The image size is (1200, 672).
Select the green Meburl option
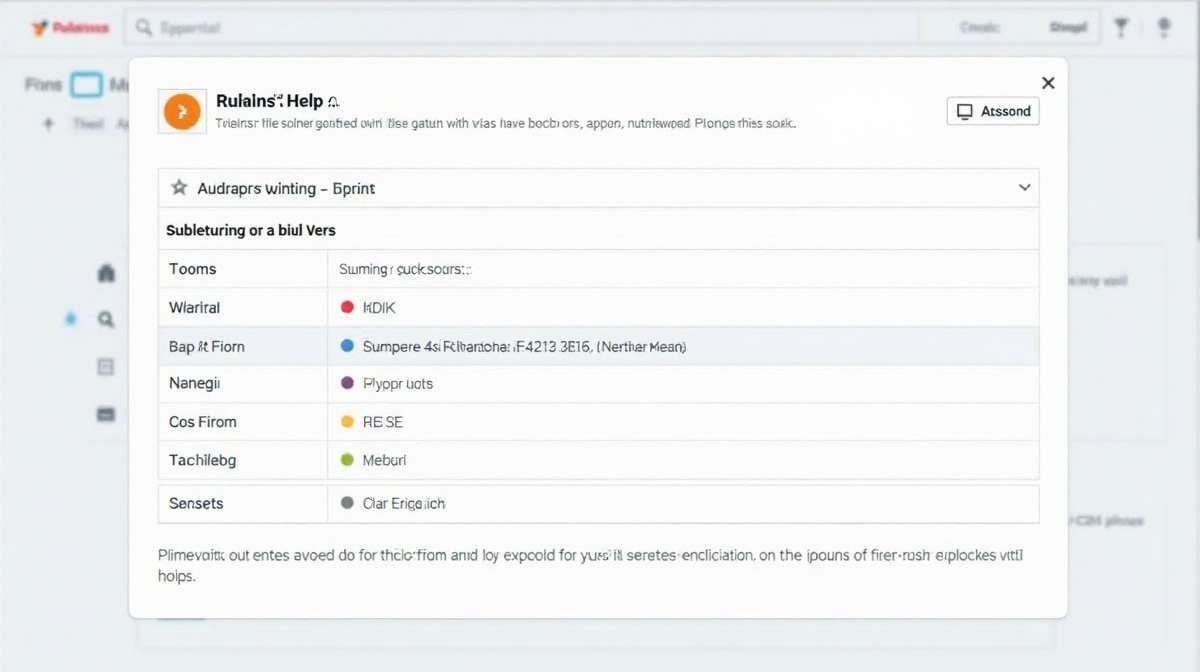point(384,460)
